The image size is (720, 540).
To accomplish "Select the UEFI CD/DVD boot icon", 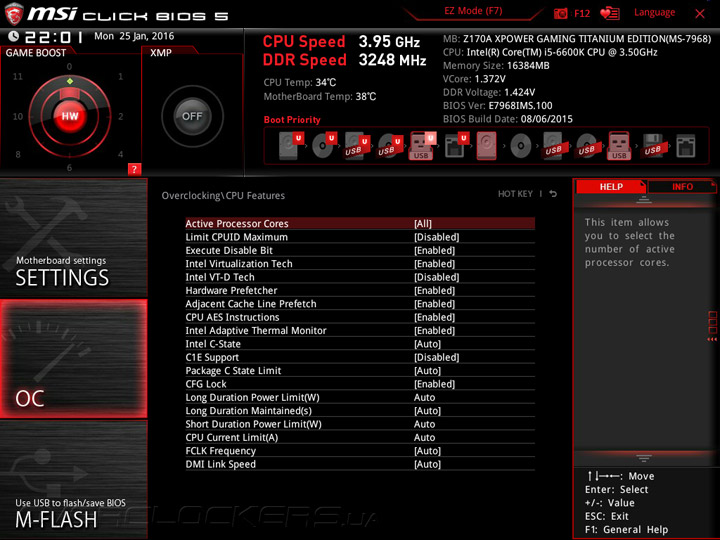I will tap(323, 146).
